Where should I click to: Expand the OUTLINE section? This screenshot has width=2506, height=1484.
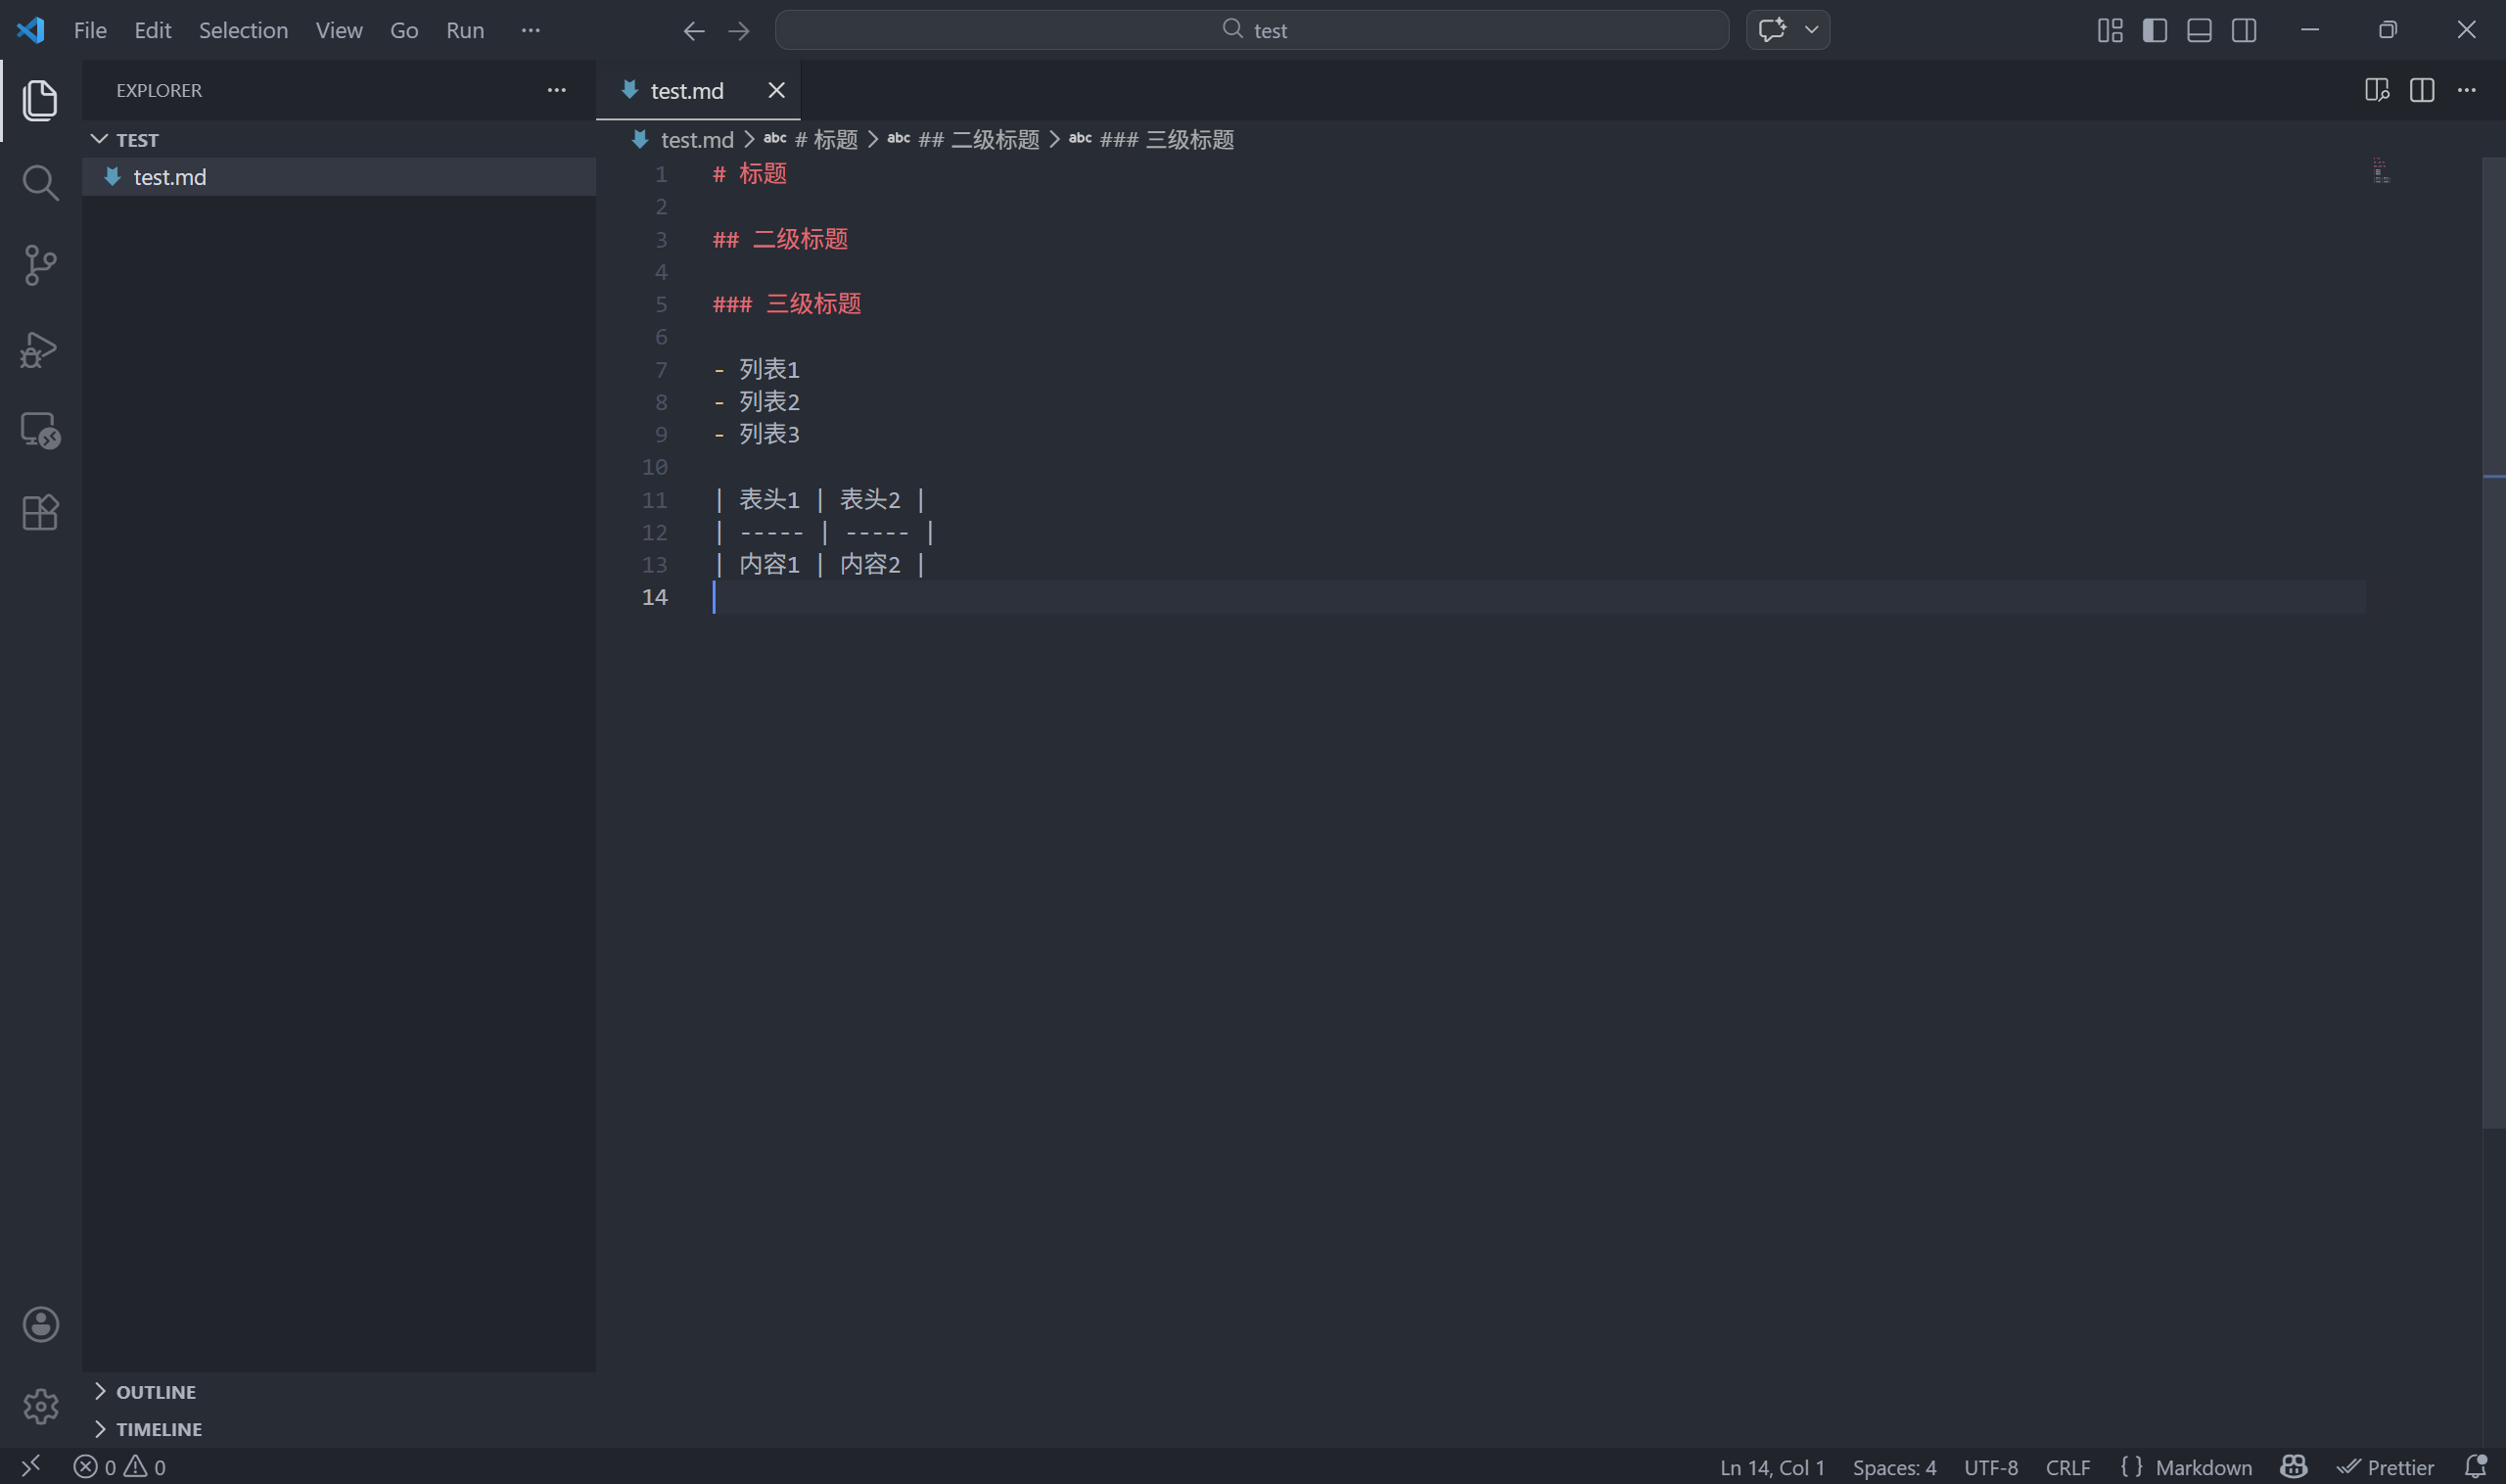coord(155,1390)
